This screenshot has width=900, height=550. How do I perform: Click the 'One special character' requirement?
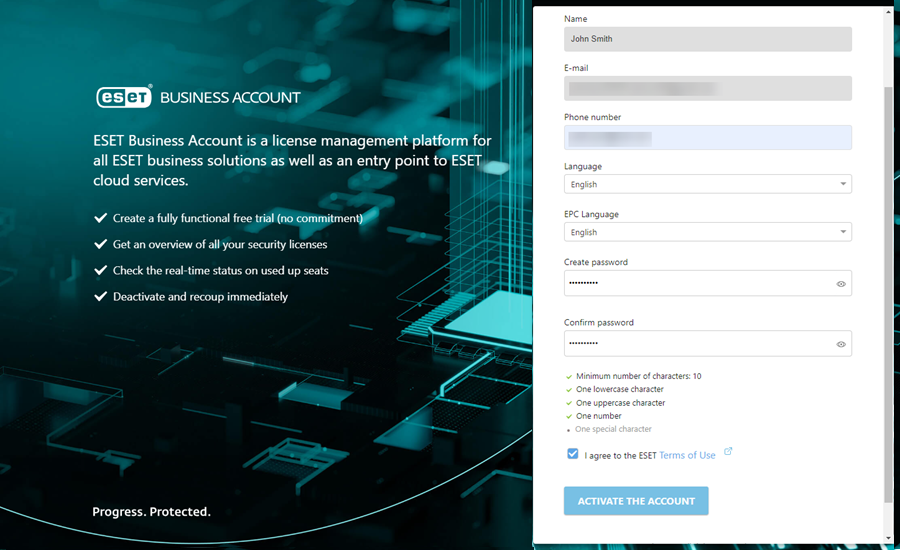click(x=613, y=429)
